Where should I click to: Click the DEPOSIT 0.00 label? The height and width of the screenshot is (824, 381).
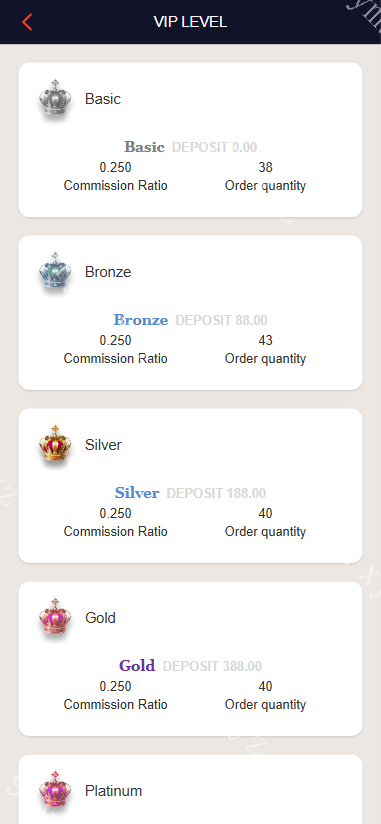(214, 147)
